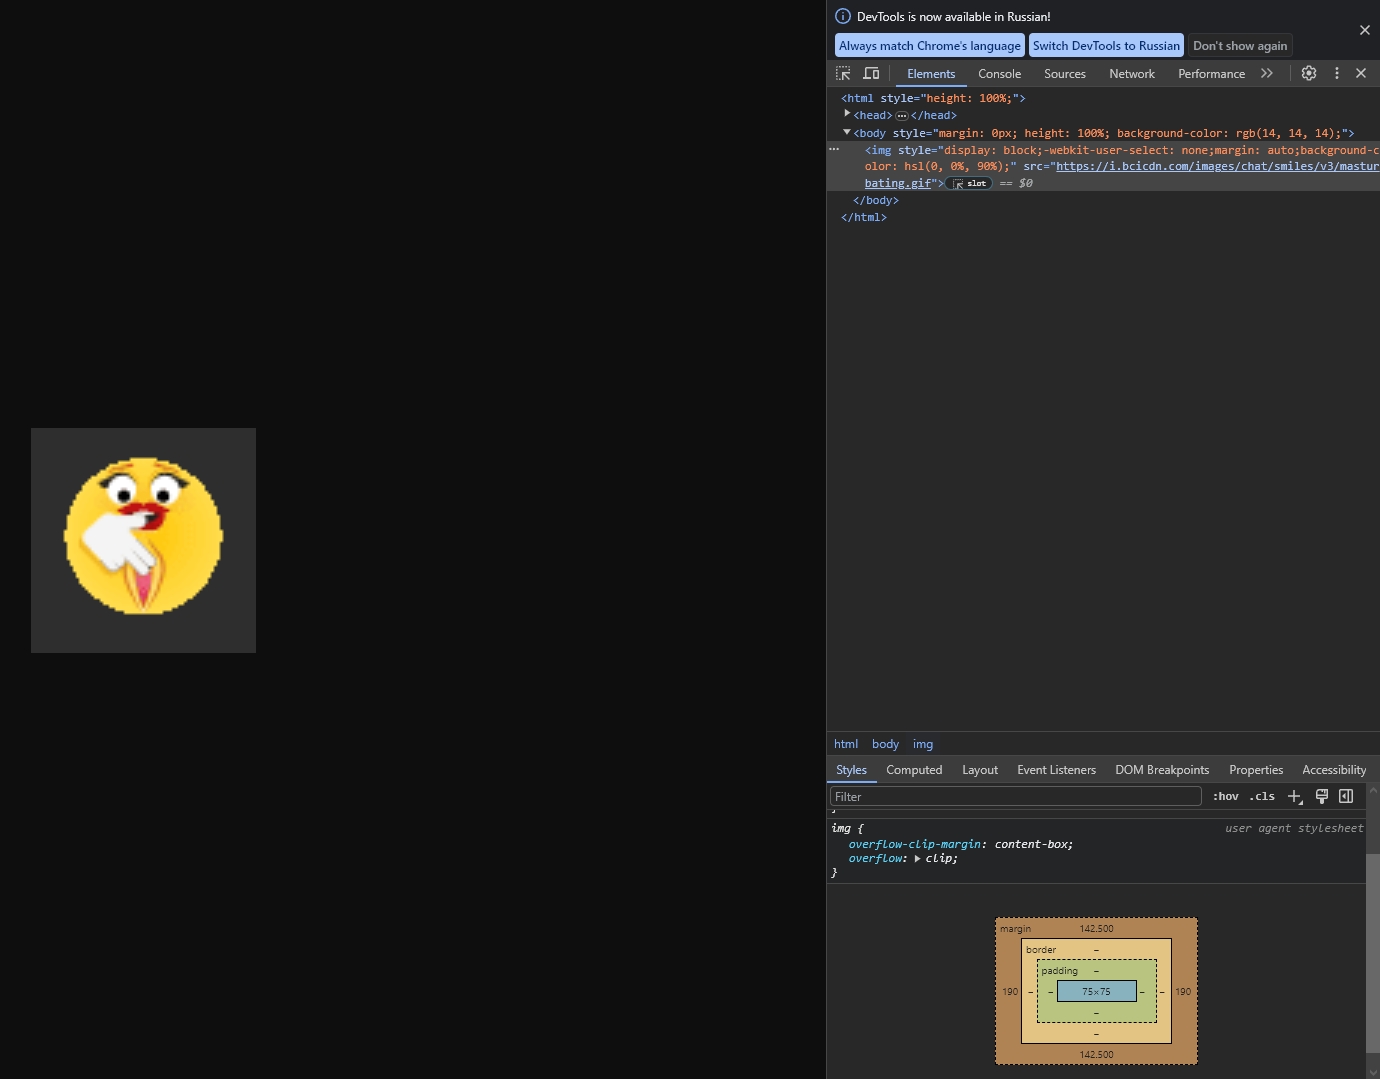Screen dimensions: 1380x1079
Task: Click the slot badge on the img node
Action: [970, 184]
